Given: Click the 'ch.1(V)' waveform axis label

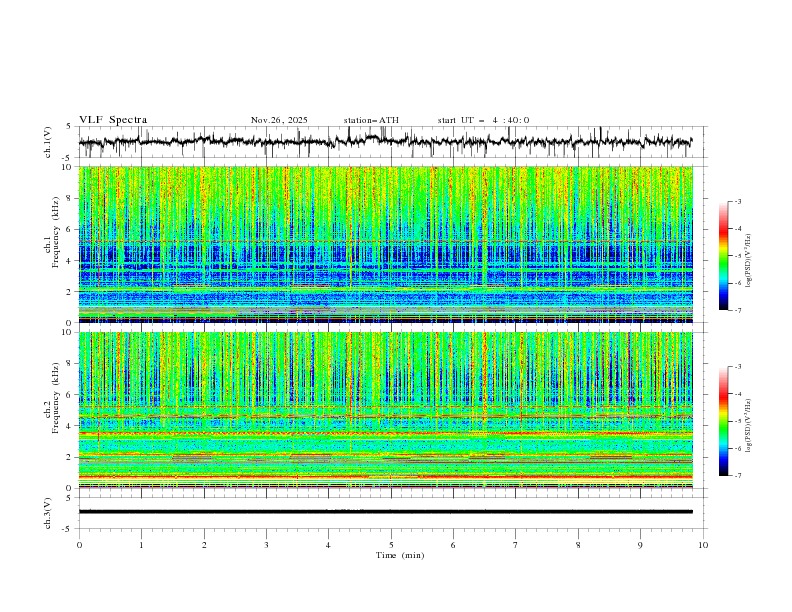Looking at the screenshot, I should 48,142.
